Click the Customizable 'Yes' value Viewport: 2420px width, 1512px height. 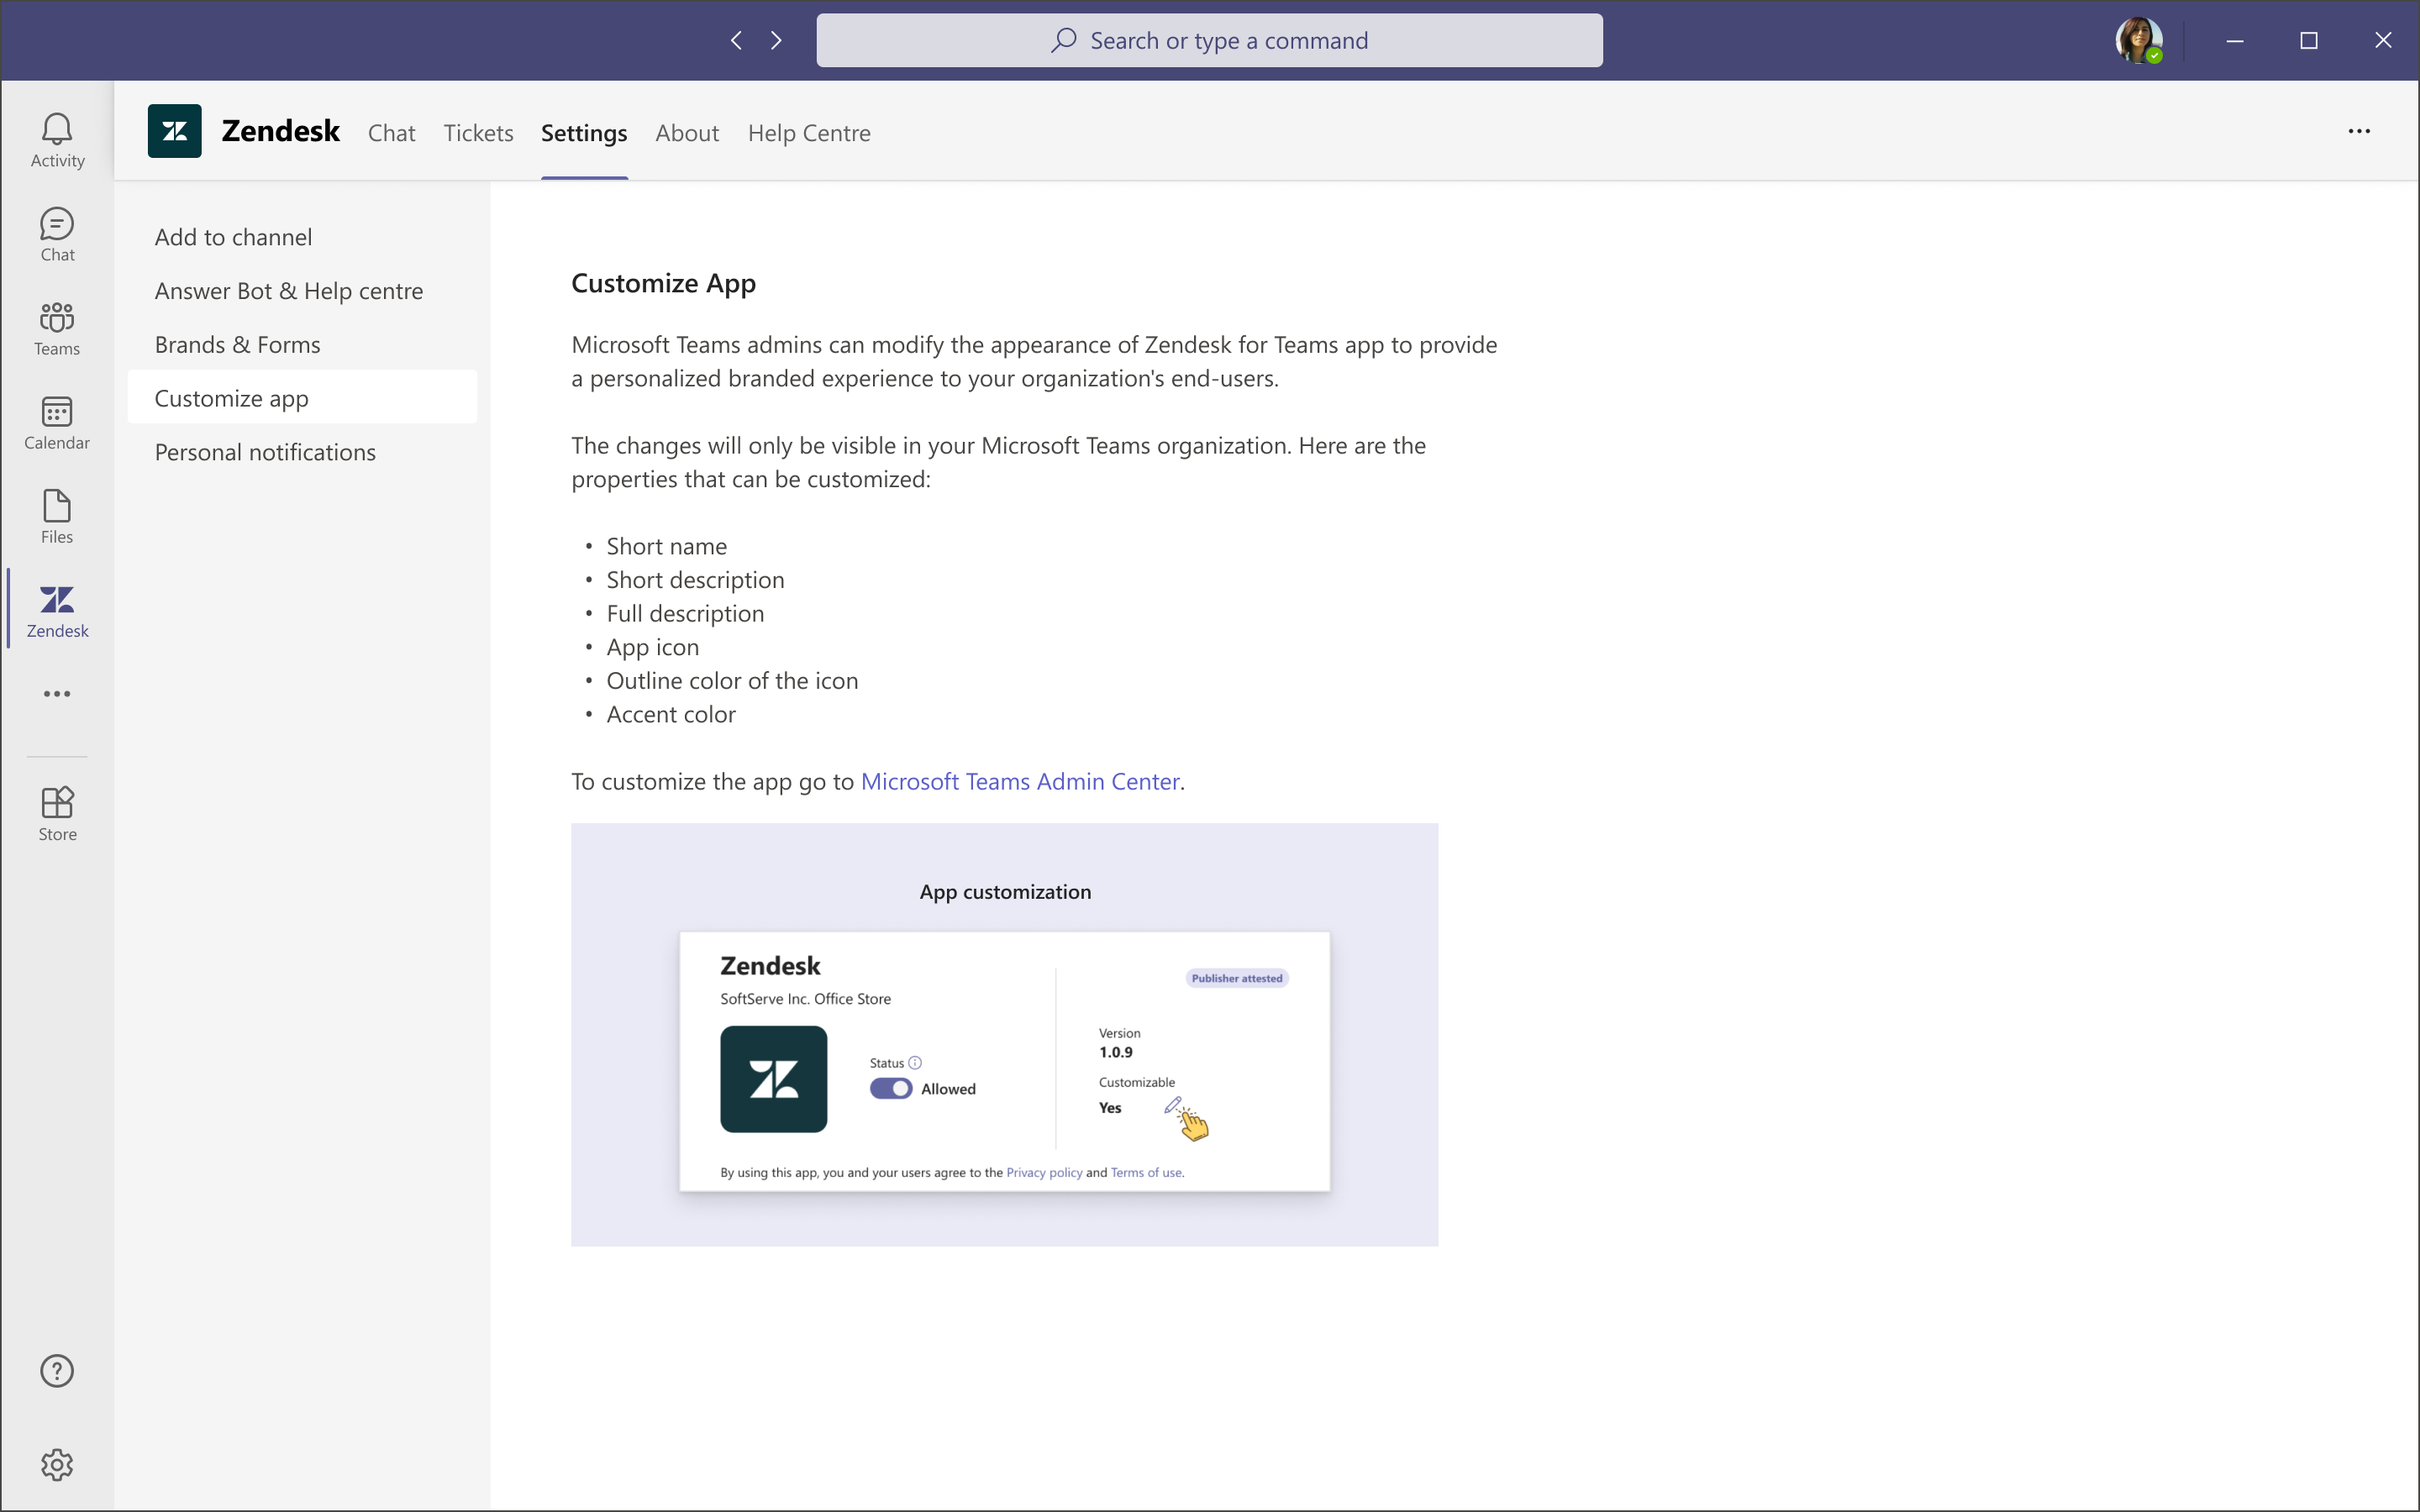click(x=1110, y=1107)
